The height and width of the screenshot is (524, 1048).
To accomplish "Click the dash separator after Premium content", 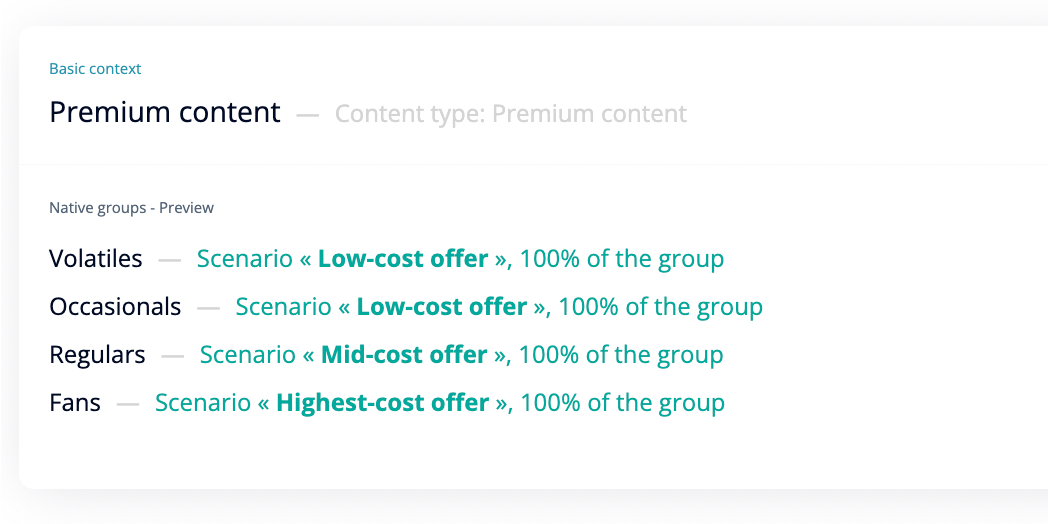I will [307, 116].
